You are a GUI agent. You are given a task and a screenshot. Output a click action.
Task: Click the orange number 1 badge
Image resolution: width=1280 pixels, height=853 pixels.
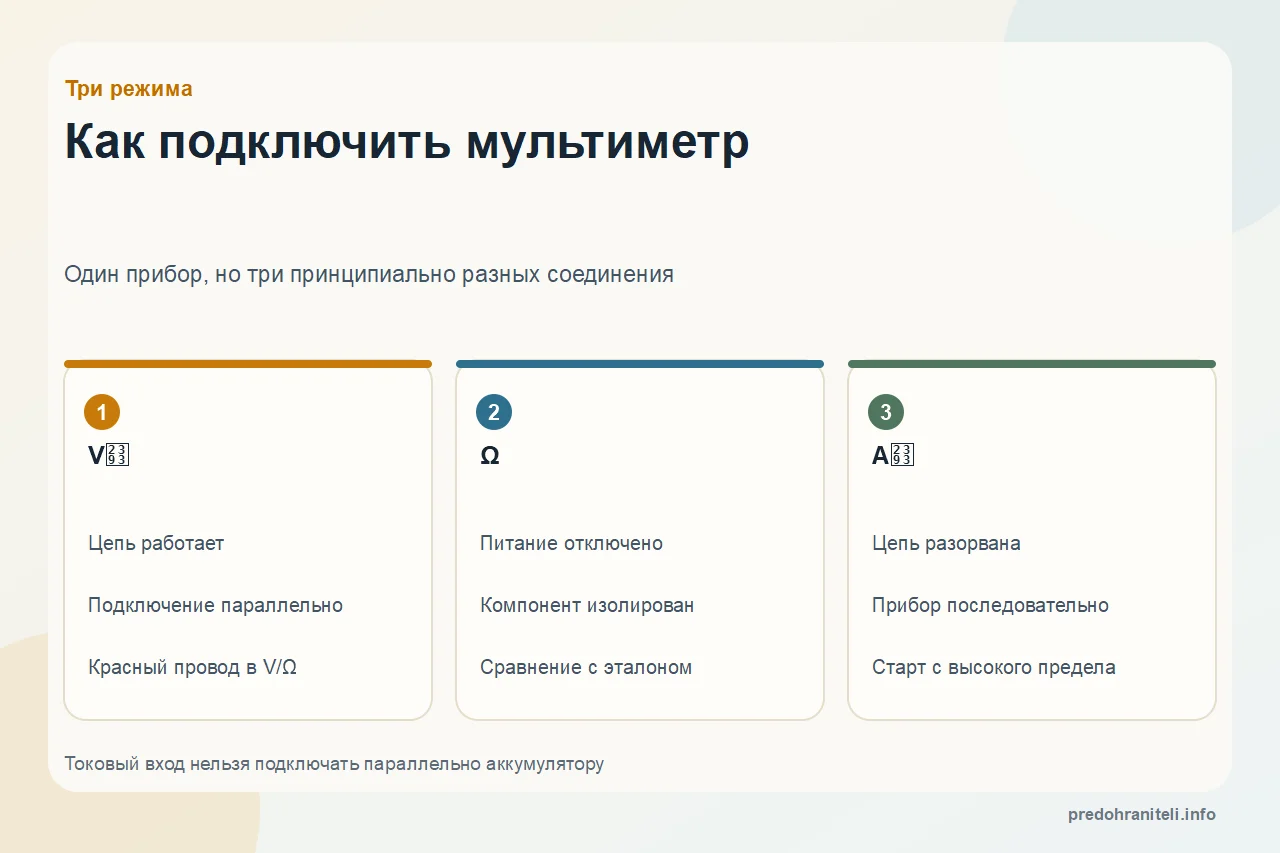coord(102,412)
